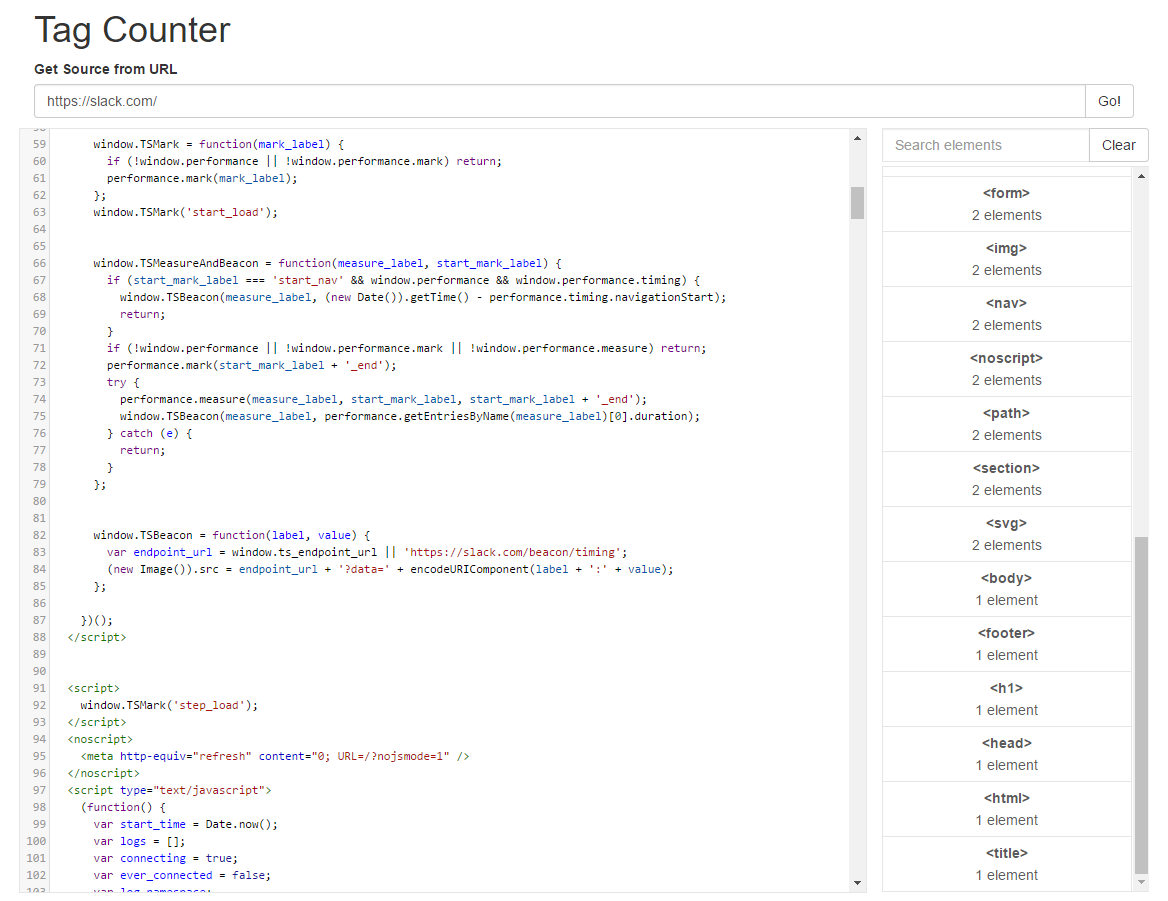Select the <head> tag entry

click(1006, 754)
